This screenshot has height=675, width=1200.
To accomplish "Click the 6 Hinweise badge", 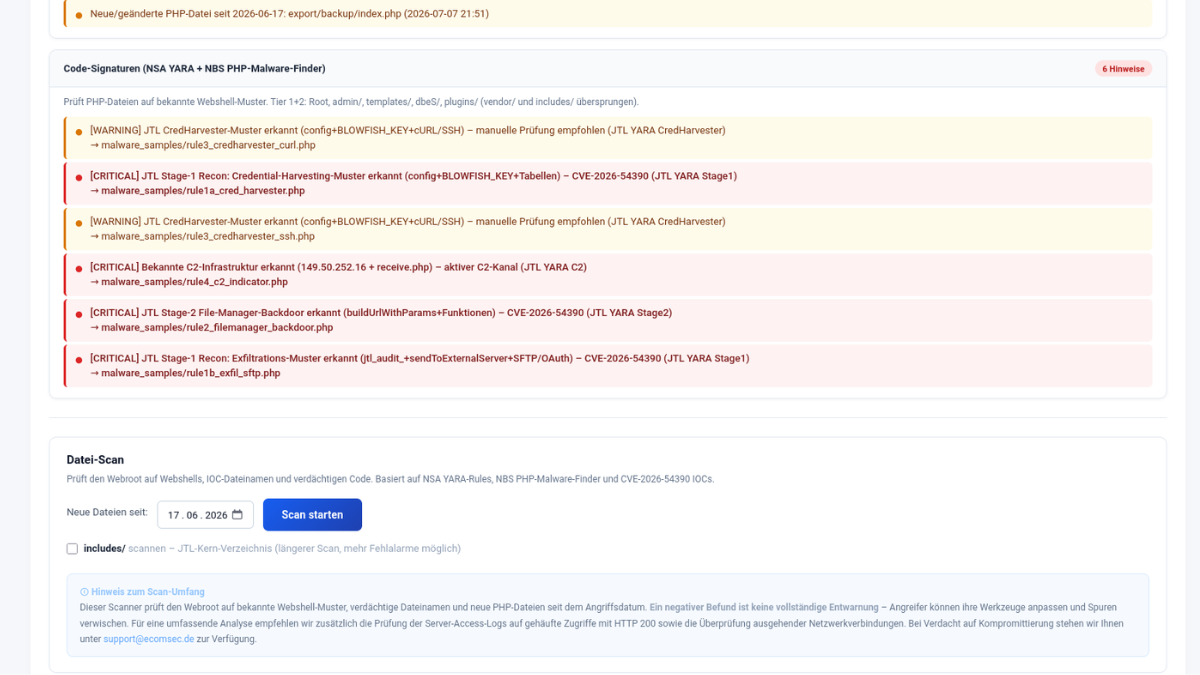I will (1123, 69).
